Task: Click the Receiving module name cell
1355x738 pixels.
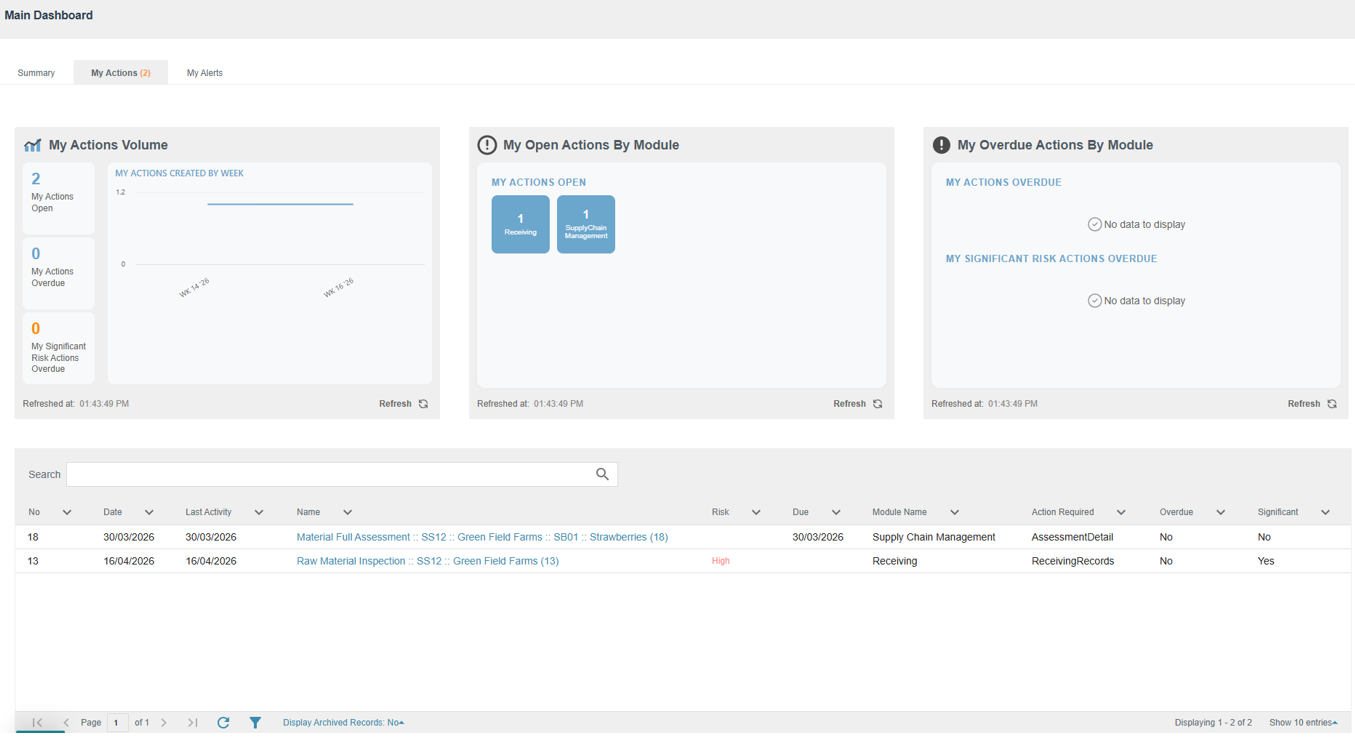Action: tap(895, 561)
